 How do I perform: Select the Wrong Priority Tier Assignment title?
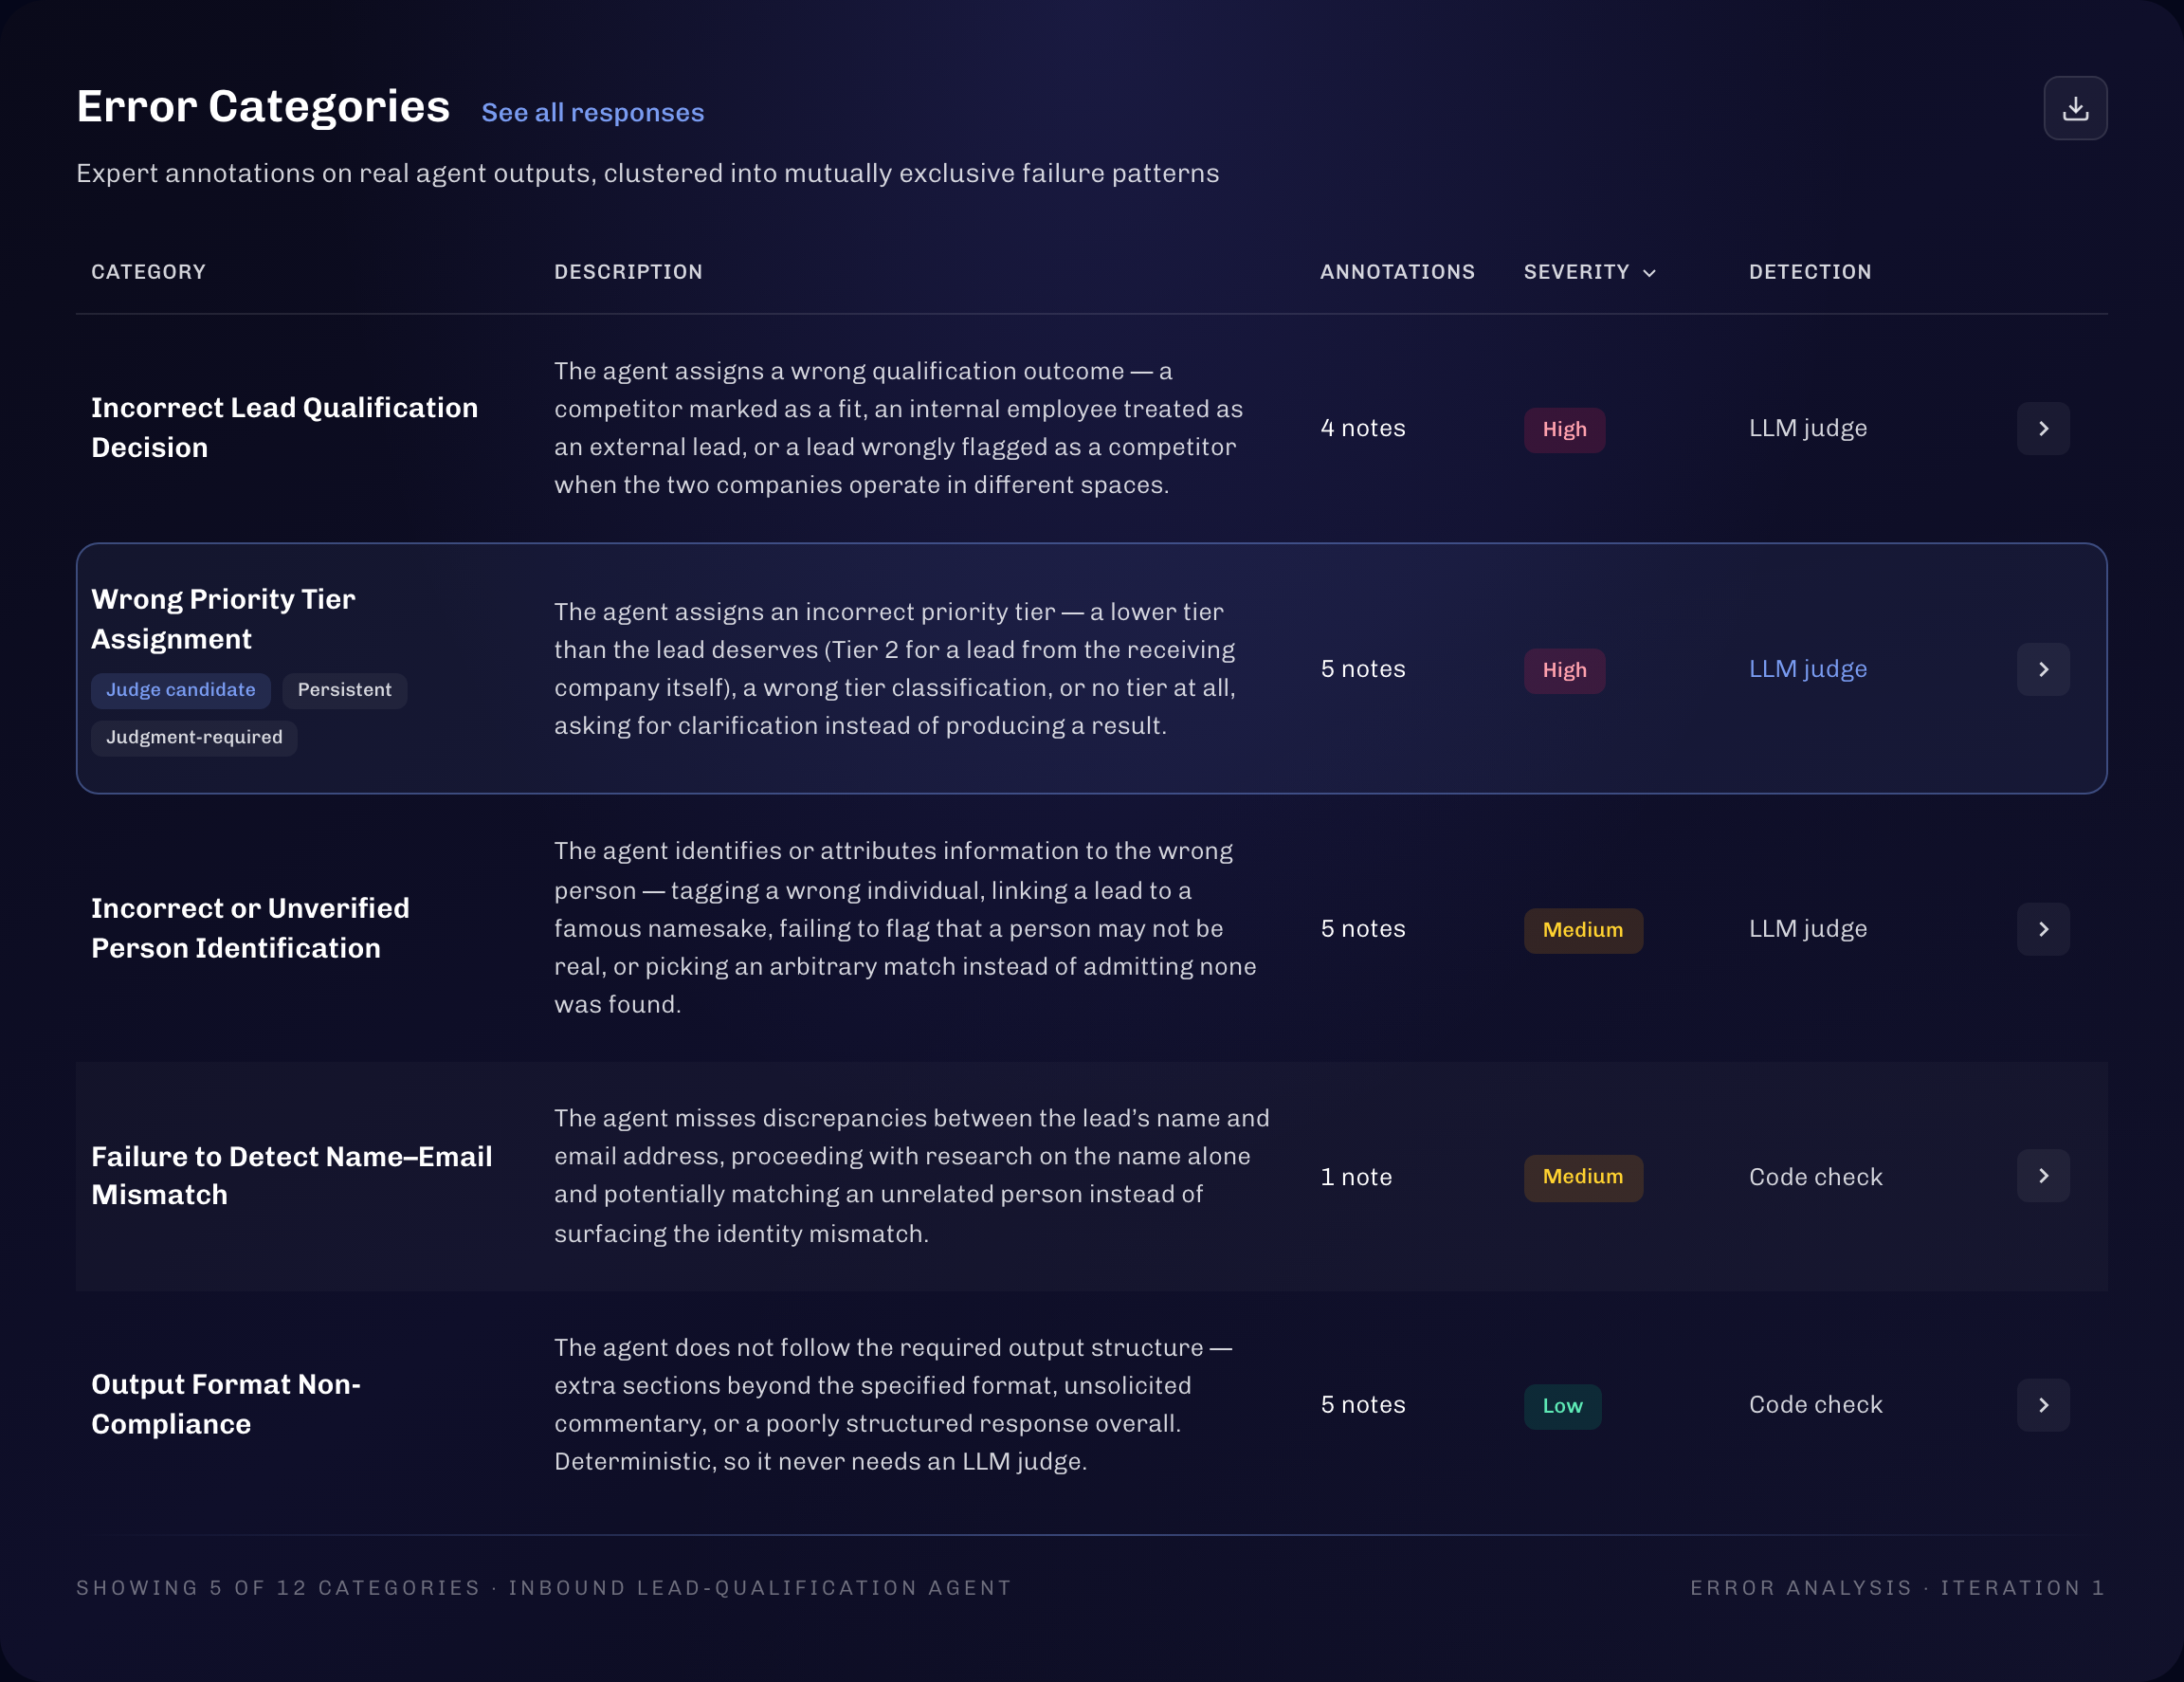coord(223,619)
